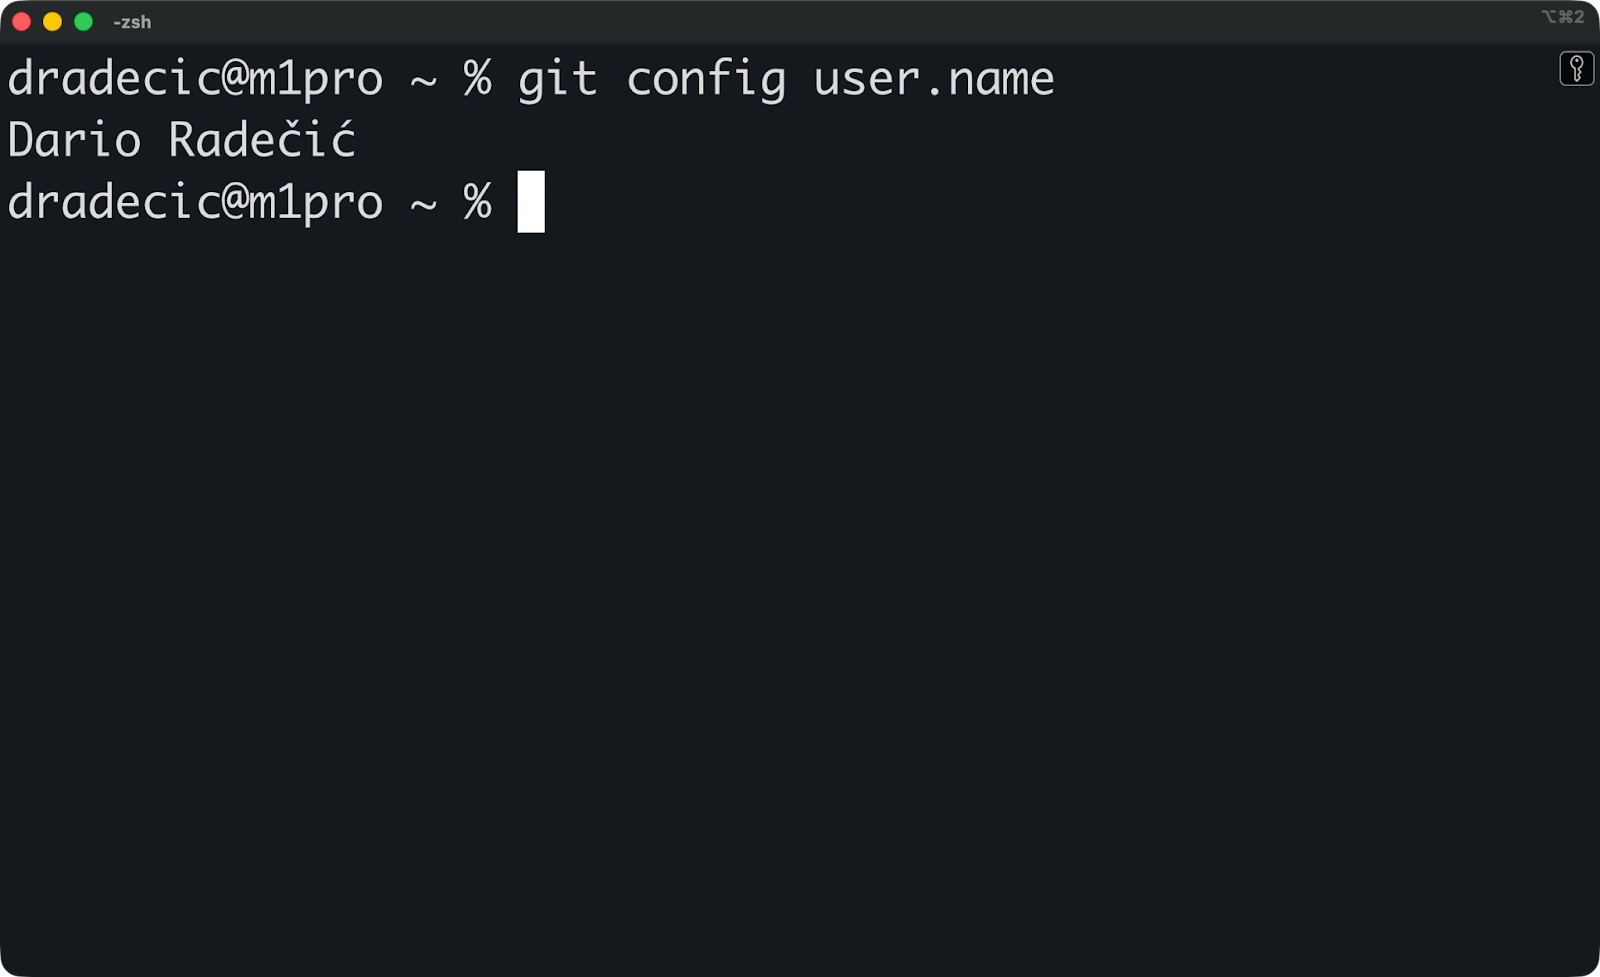1600x977 pixels.
Task: Click the second dradecic@m1pro prompt
Action: pyautogui.click(x=195, y=202)
